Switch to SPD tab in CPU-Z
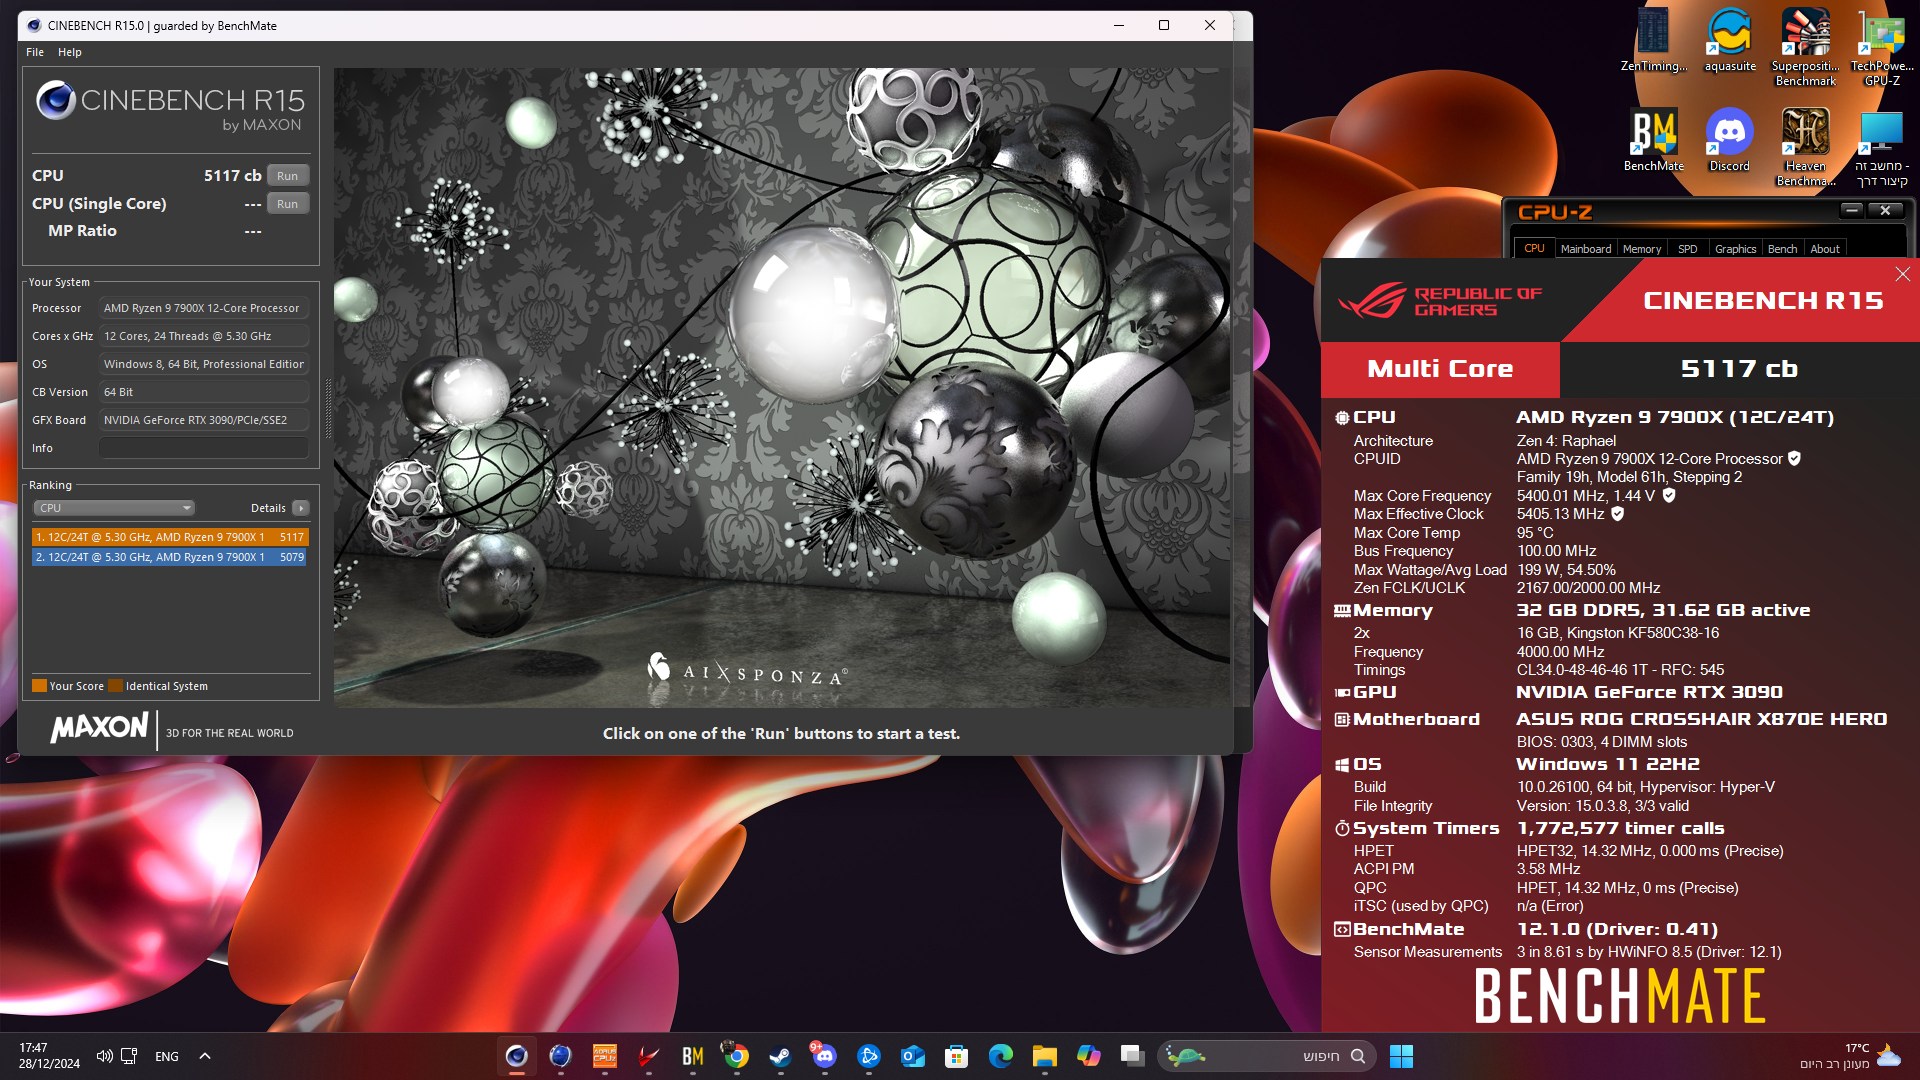The image size is (1920, 1080). [1687, 249]
